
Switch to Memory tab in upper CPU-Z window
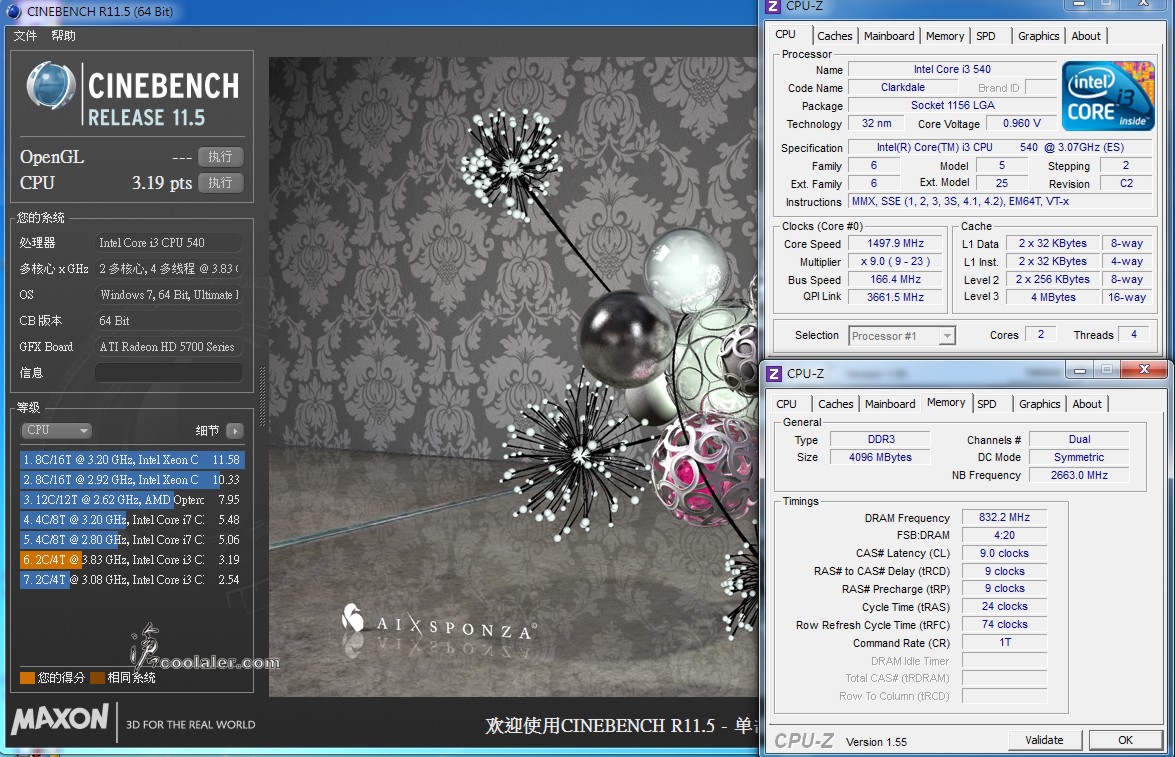click(945, 36)
